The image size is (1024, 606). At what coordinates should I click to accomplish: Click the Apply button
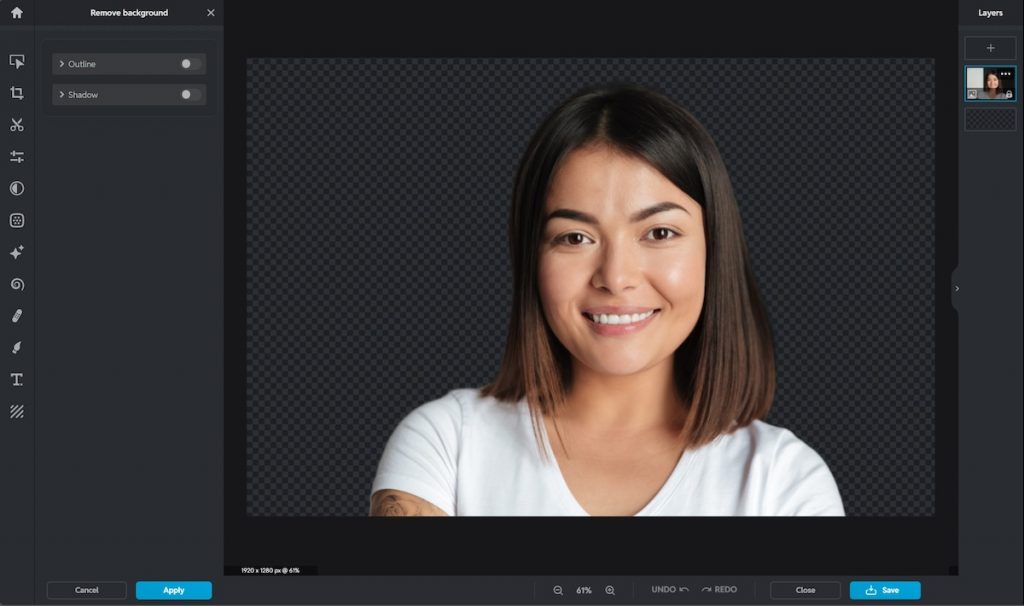click(x=174, y=590)
